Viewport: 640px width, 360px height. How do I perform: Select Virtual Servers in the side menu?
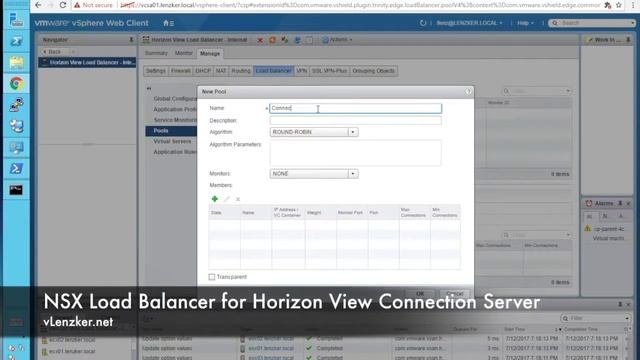[x=172, y=141]
